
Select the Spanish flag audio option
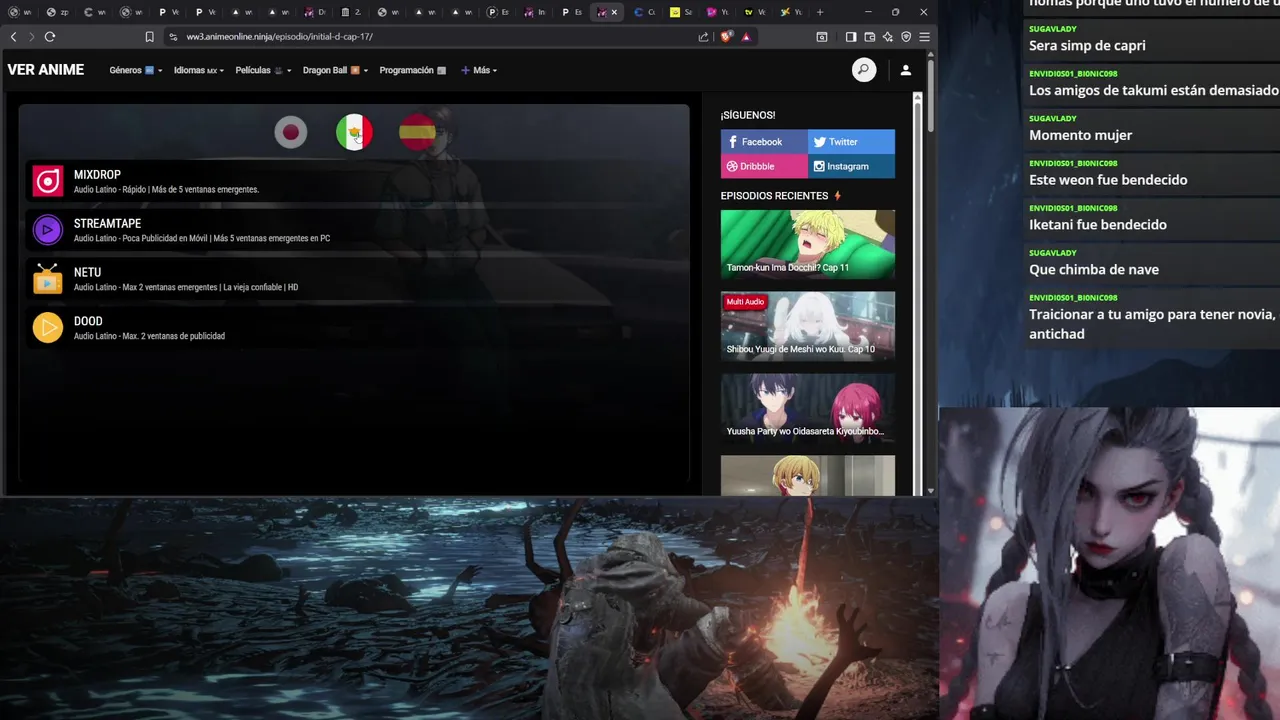coord(417,132)
